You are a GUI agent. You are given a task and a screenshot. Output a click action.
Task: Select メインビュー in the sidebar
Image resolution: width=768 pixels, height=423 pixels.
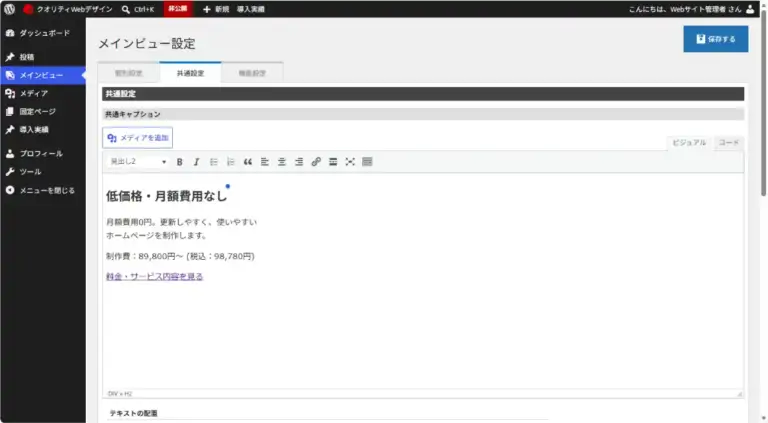click(43, 75)
